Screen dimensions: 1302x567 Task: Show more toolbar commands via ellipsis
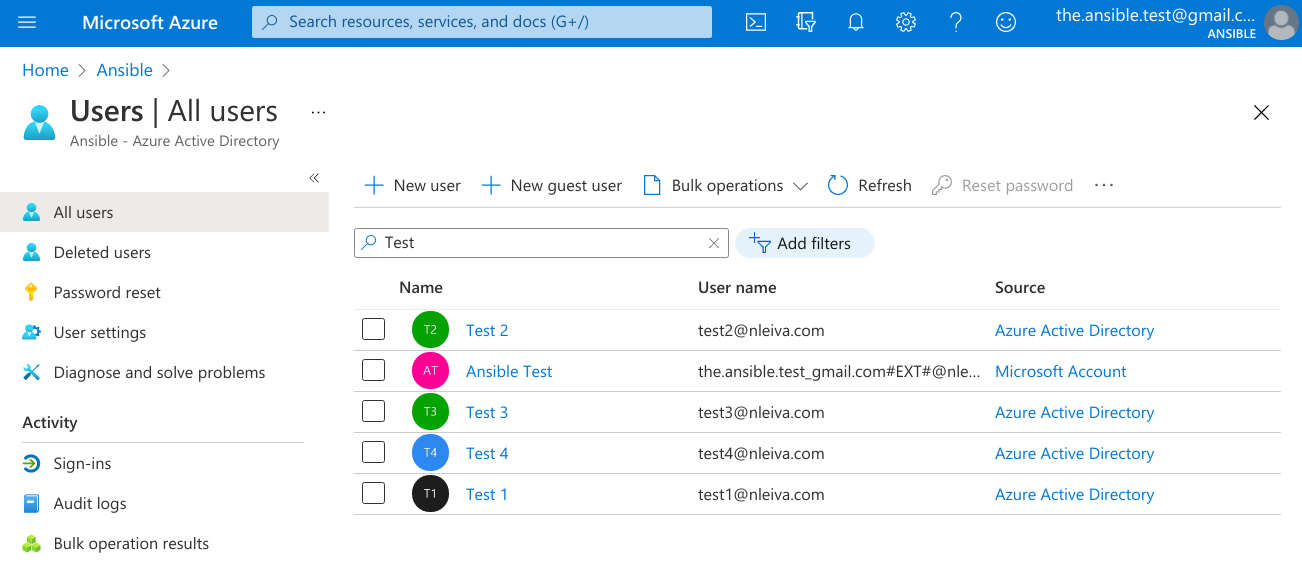point(1104,185)
